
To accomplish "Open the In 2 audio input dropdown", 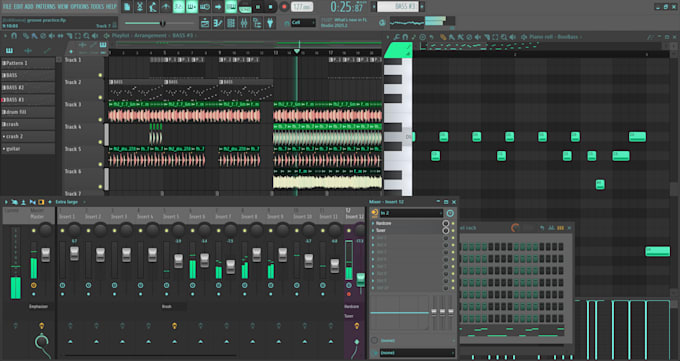I will (411, 213).
